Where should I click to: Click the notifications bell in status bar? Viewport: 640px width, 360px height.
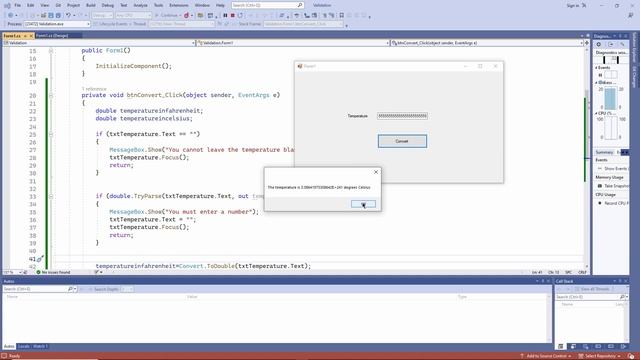[631, 356]
